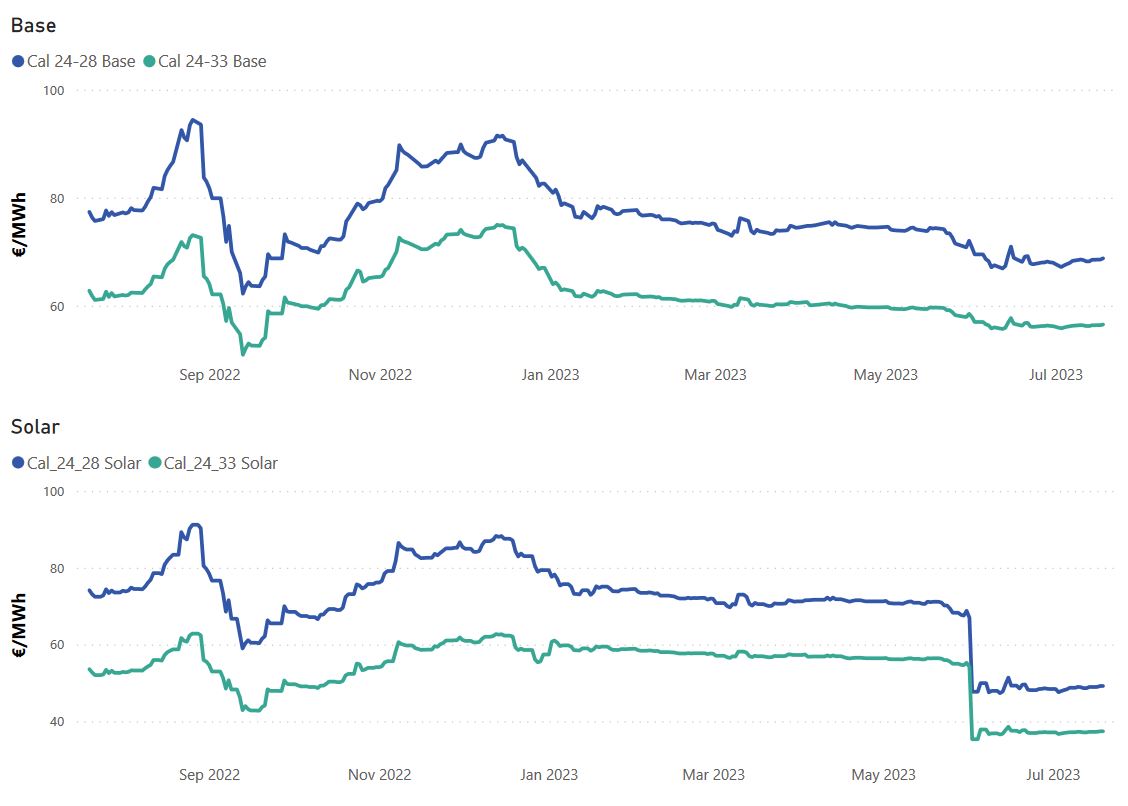This screenshot has height=806, width=1128.
Task: Click the blue Cal_24_28 Solar legend dot
Action: [x=18, y=463]
